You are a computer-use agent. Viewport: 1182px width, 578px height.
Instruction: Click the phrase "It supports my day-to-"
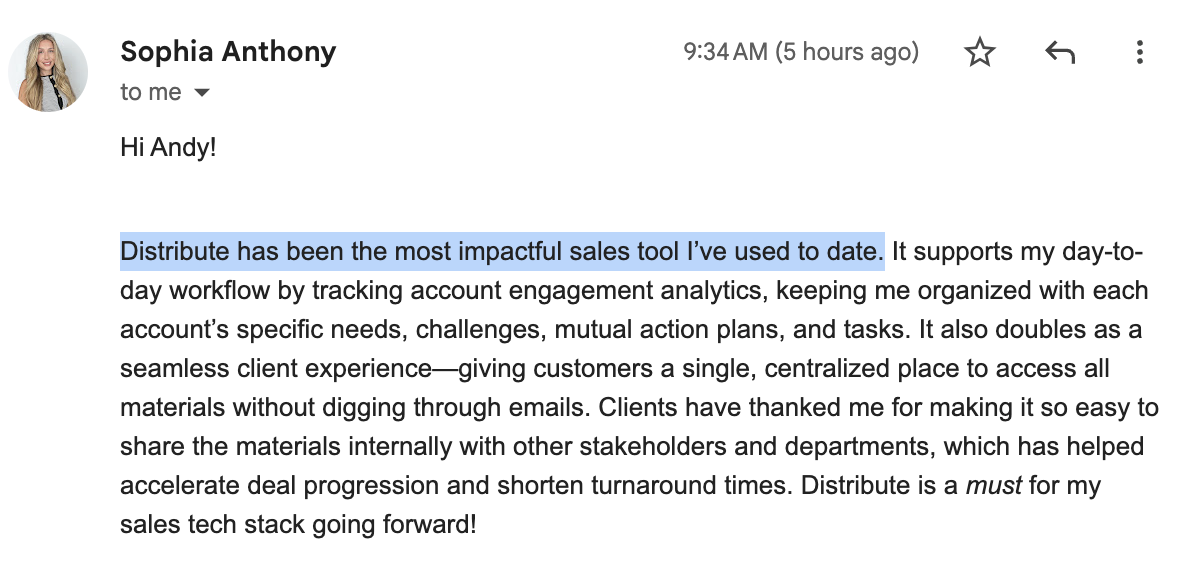(x=1016, y=252)
